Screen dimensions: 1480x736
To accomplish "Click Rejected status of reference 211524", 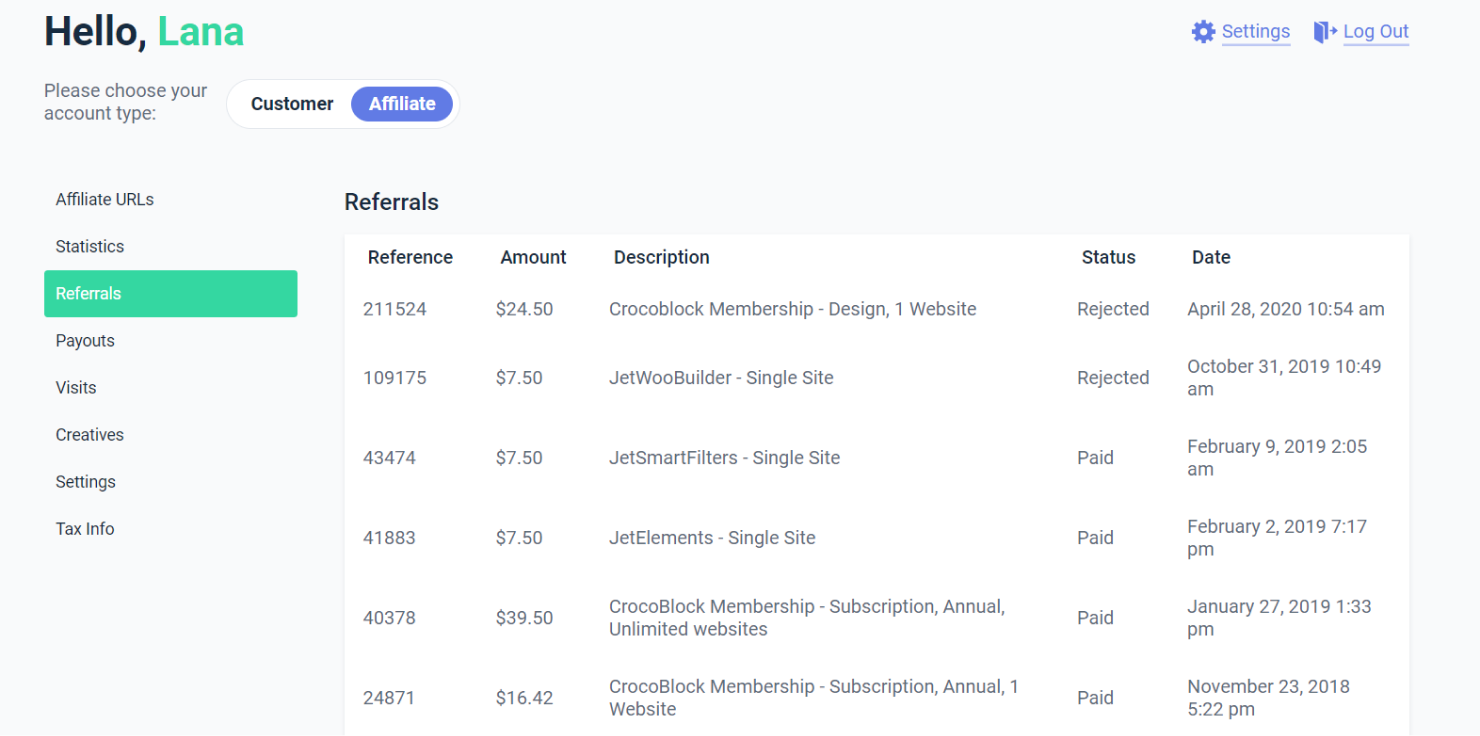I will (1113, 309).
